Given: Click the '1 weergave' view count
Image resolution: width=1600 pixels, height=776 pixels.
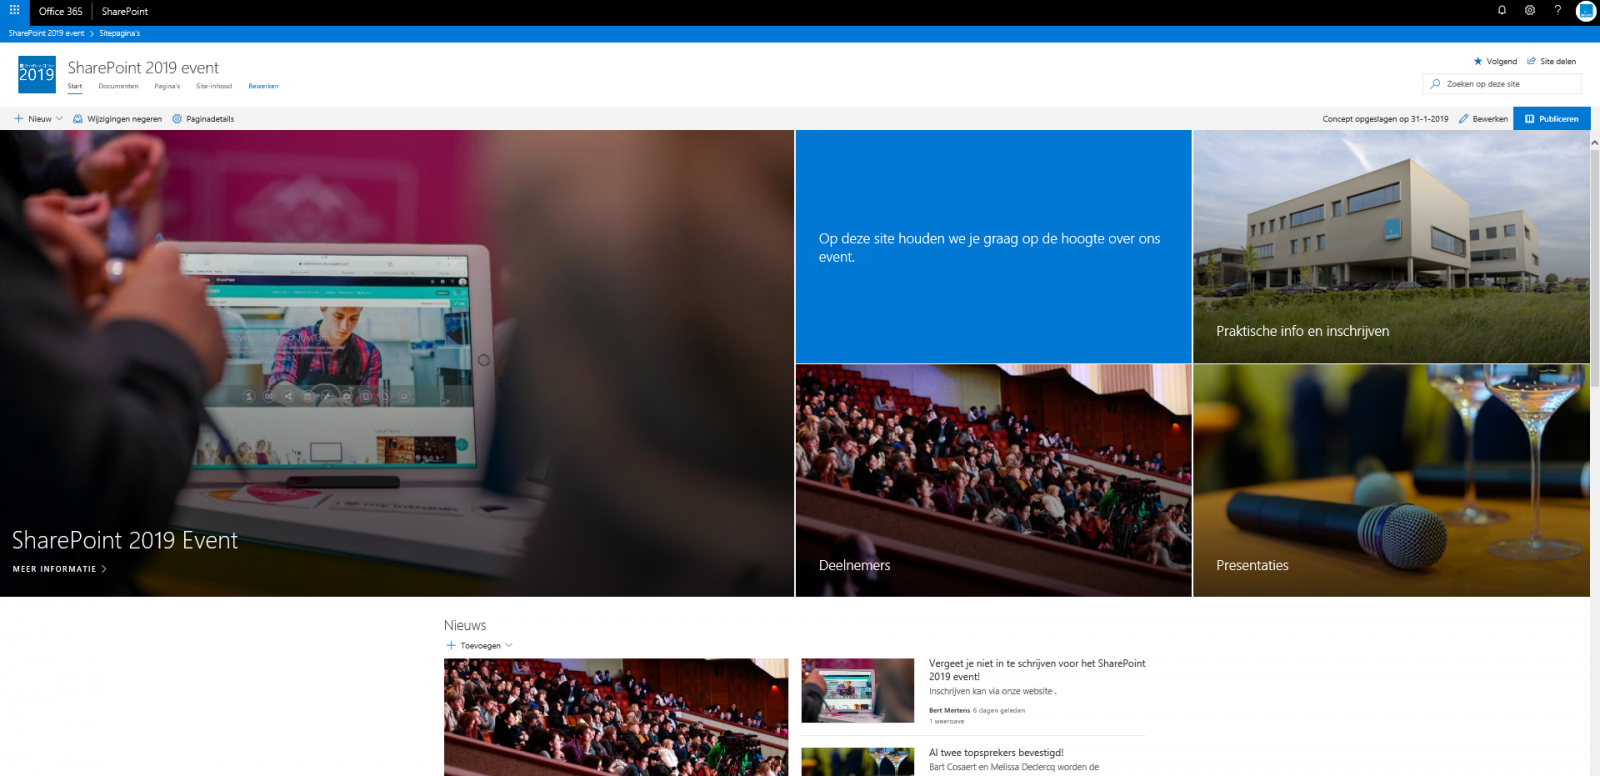Looking at the screenshot, I should (946, 721).
